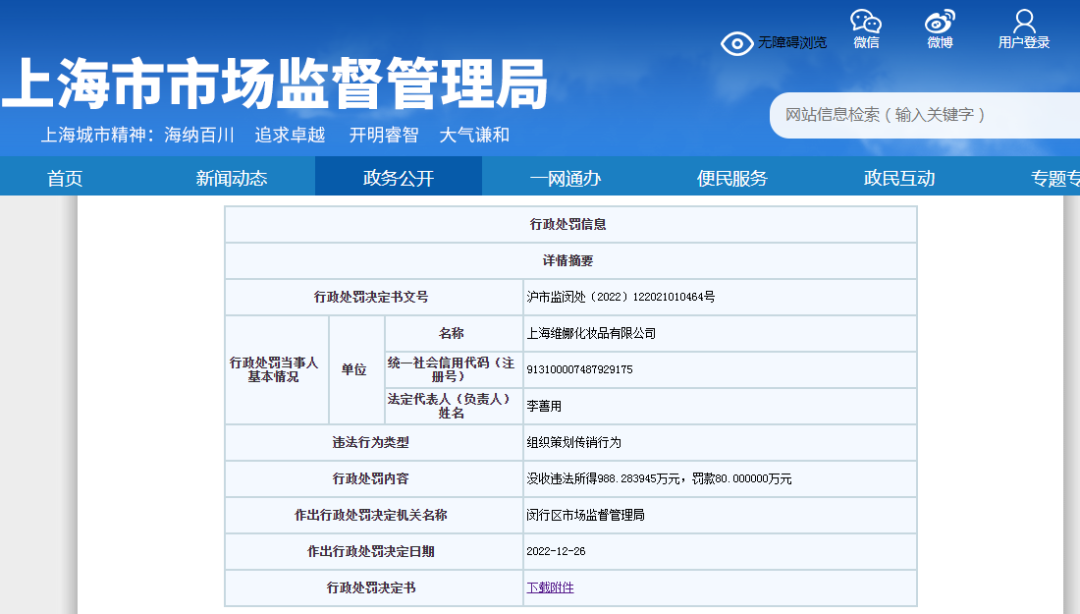Viewport: 1080px width, 614px height.
Task: Click the WeChat icon in header
Action: 866,21
